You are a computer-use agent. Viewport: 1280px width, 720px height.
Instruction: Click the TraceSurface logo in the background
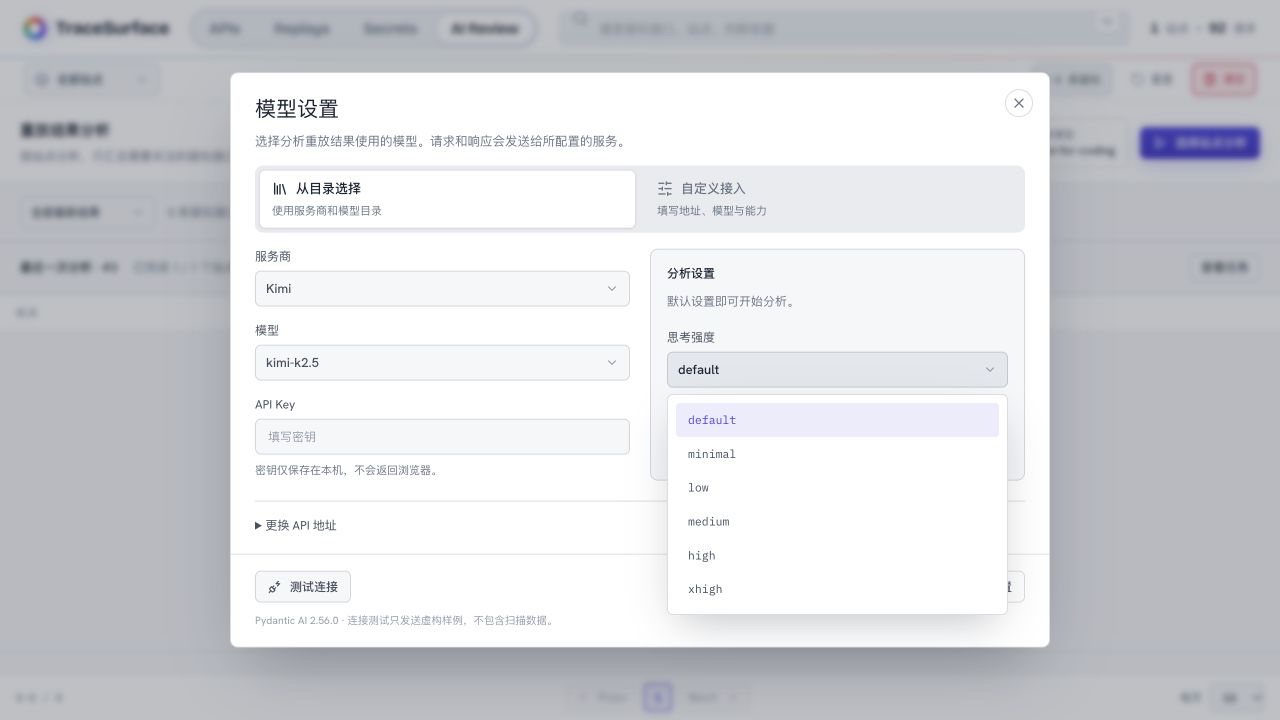96,28
